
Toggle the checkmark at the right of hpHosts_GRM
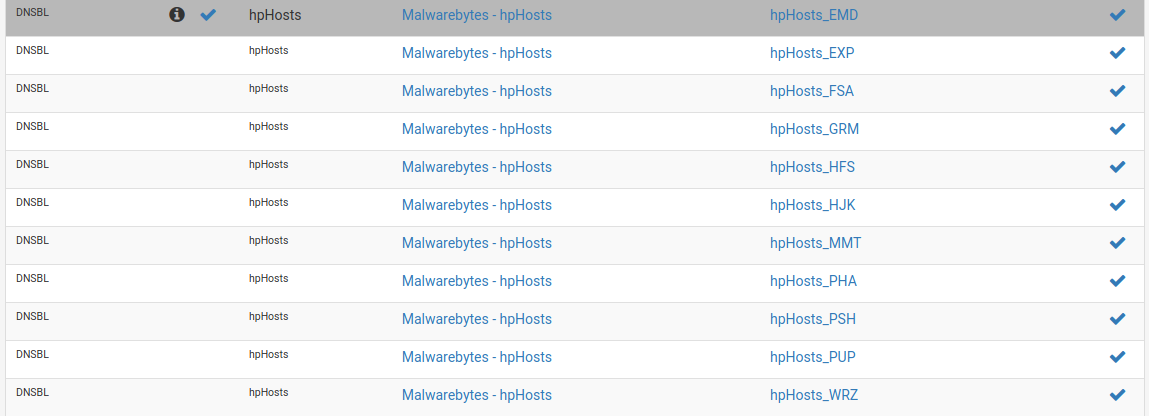(x=1117, y=129)
